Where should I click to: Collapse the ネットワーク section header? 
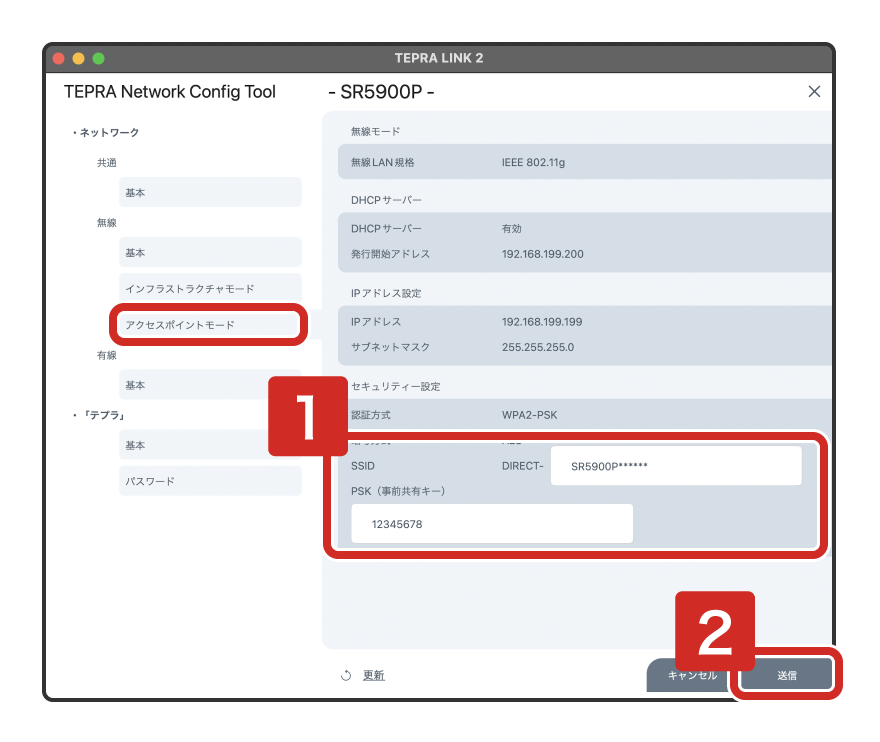pos(108,132)
